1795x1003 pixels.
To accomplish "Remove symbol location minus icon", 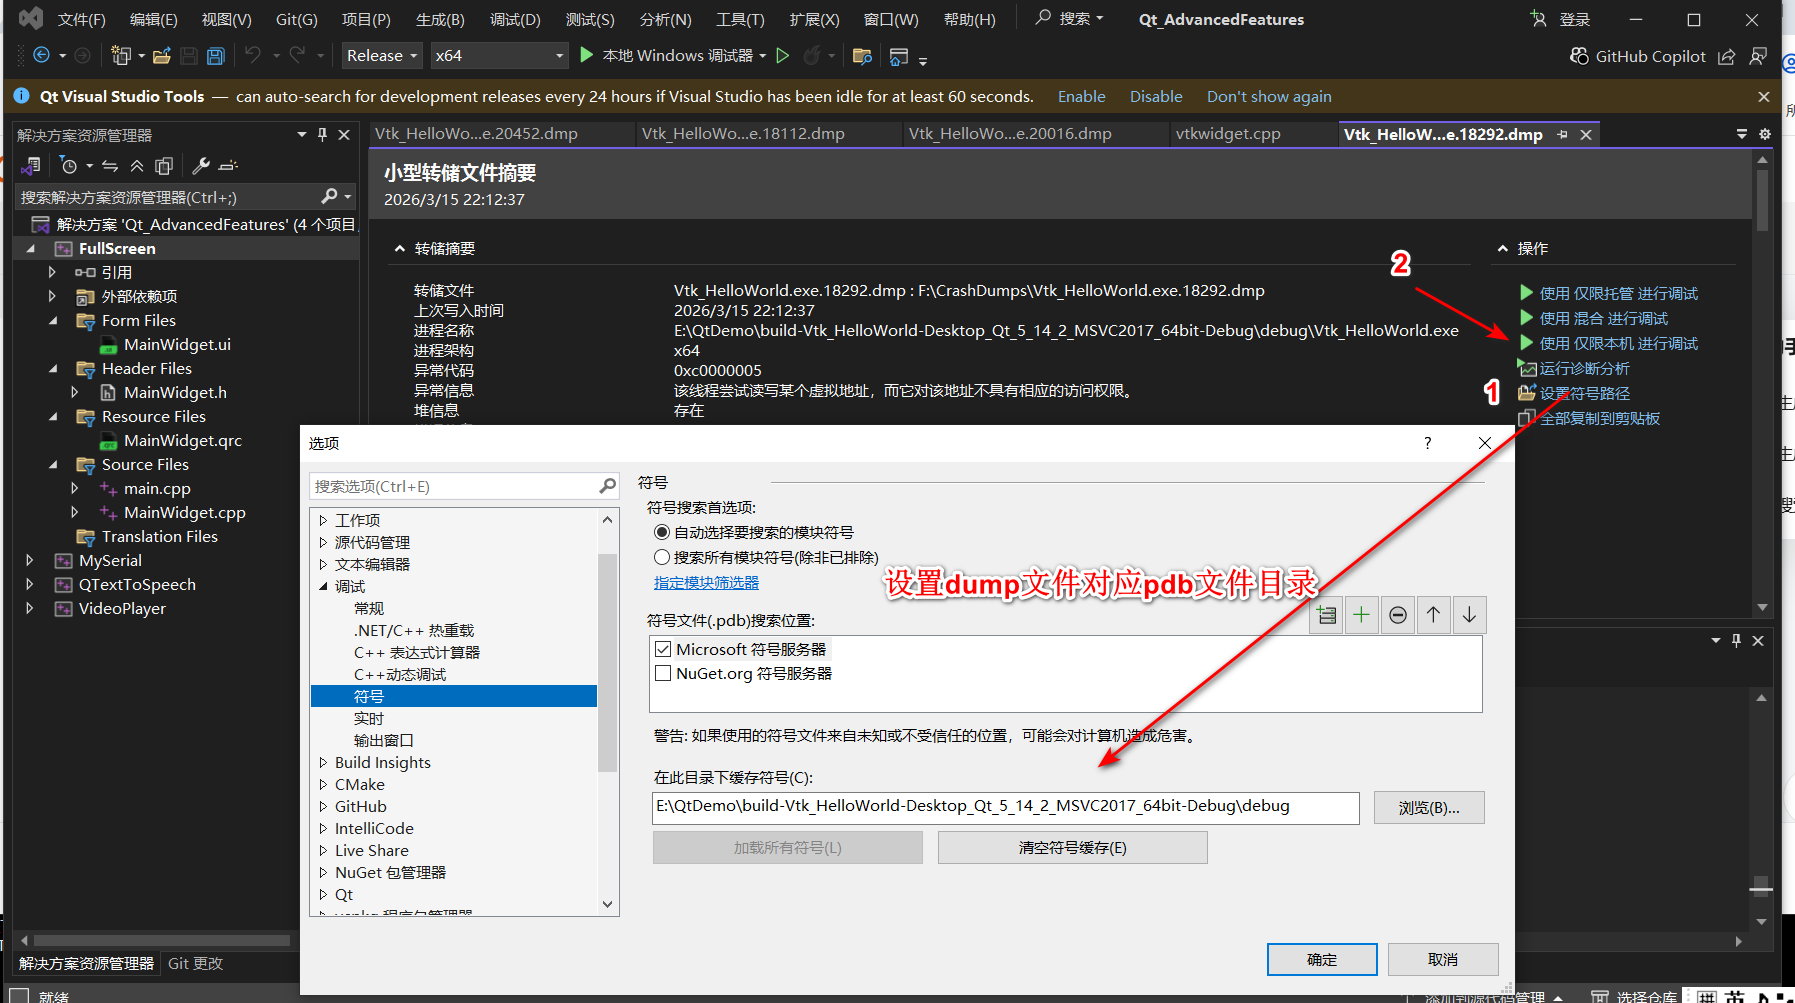I will 1398,615.
